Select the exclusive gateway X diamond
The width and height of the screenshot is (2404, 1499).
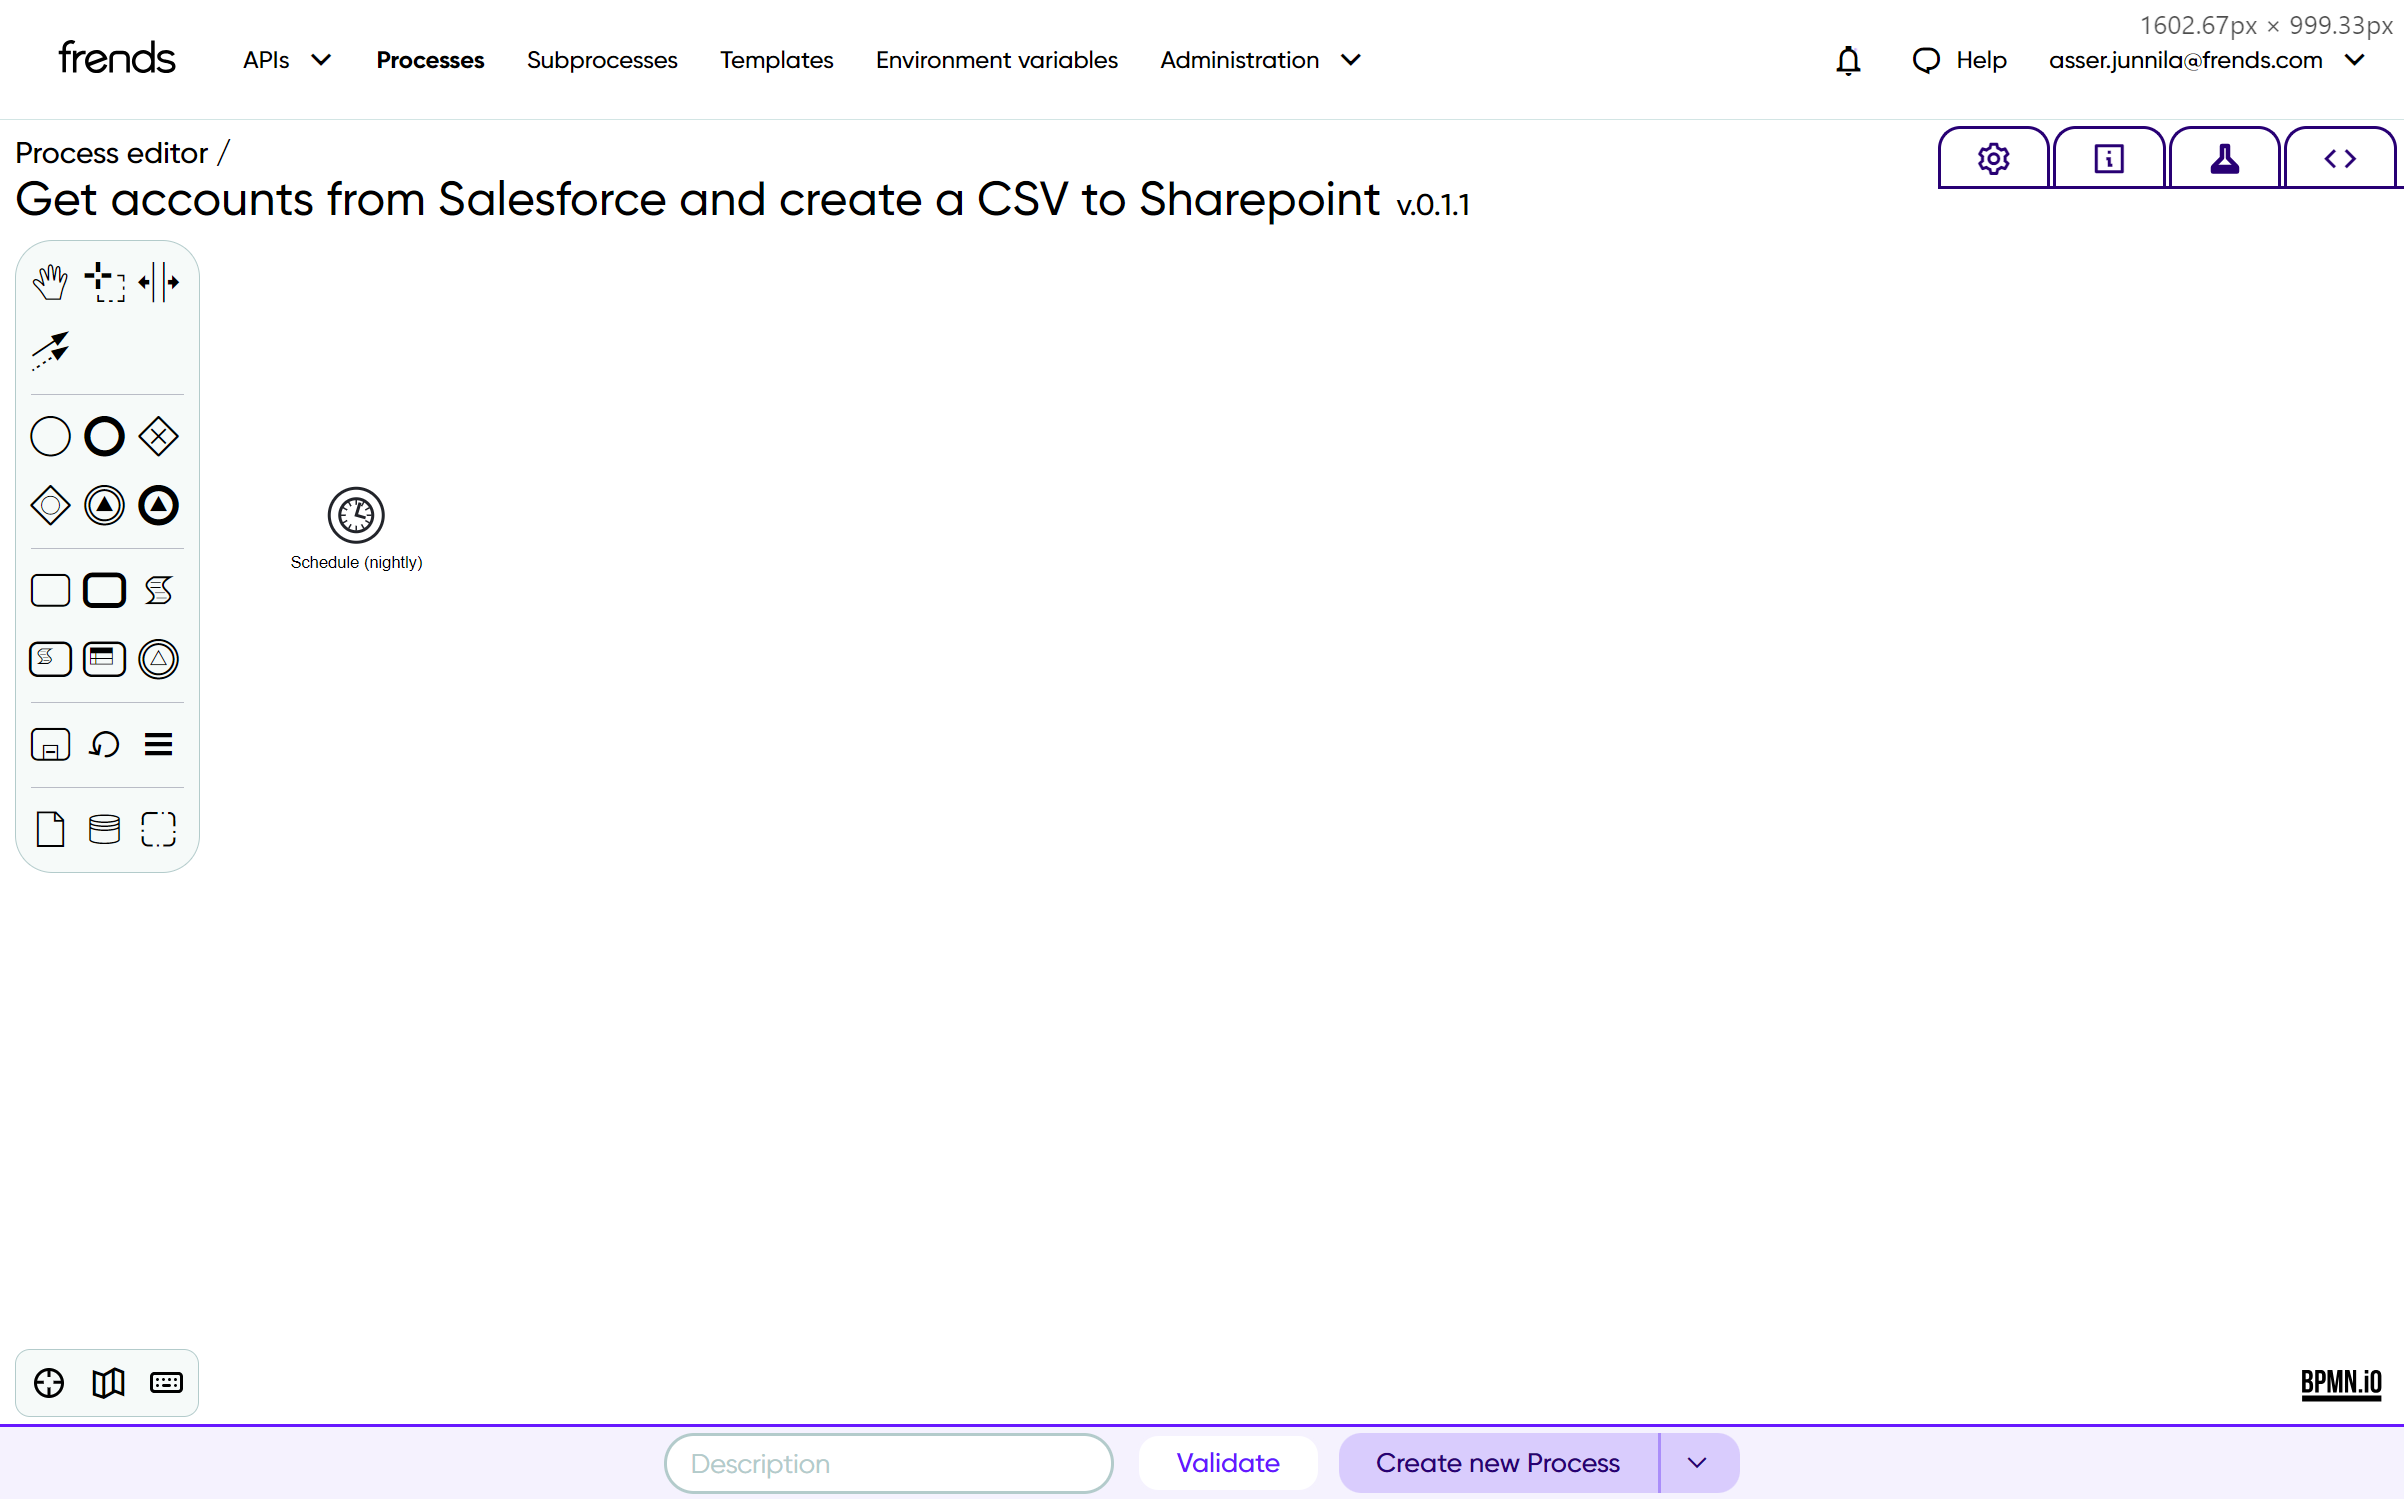(158, 436)
